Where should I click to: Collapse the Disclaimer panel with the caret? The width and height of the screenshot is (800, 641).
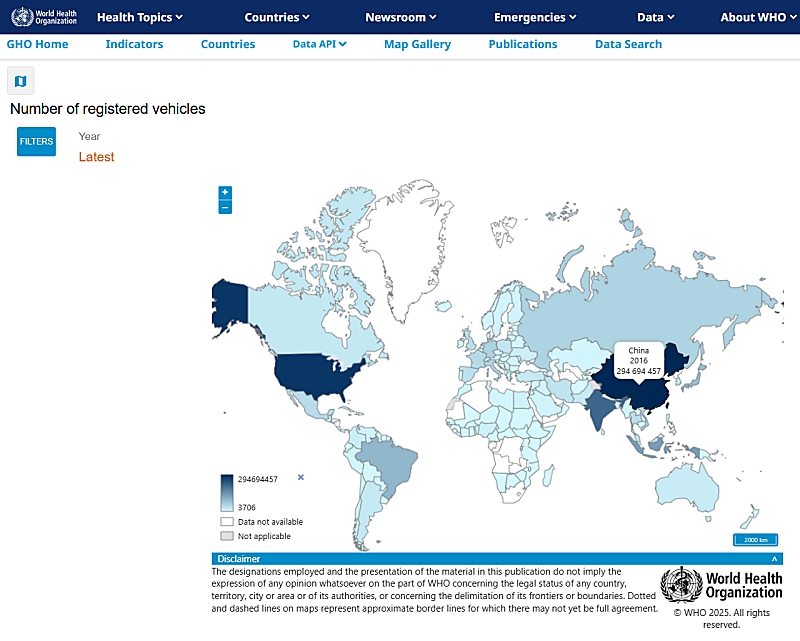(774, 559)
